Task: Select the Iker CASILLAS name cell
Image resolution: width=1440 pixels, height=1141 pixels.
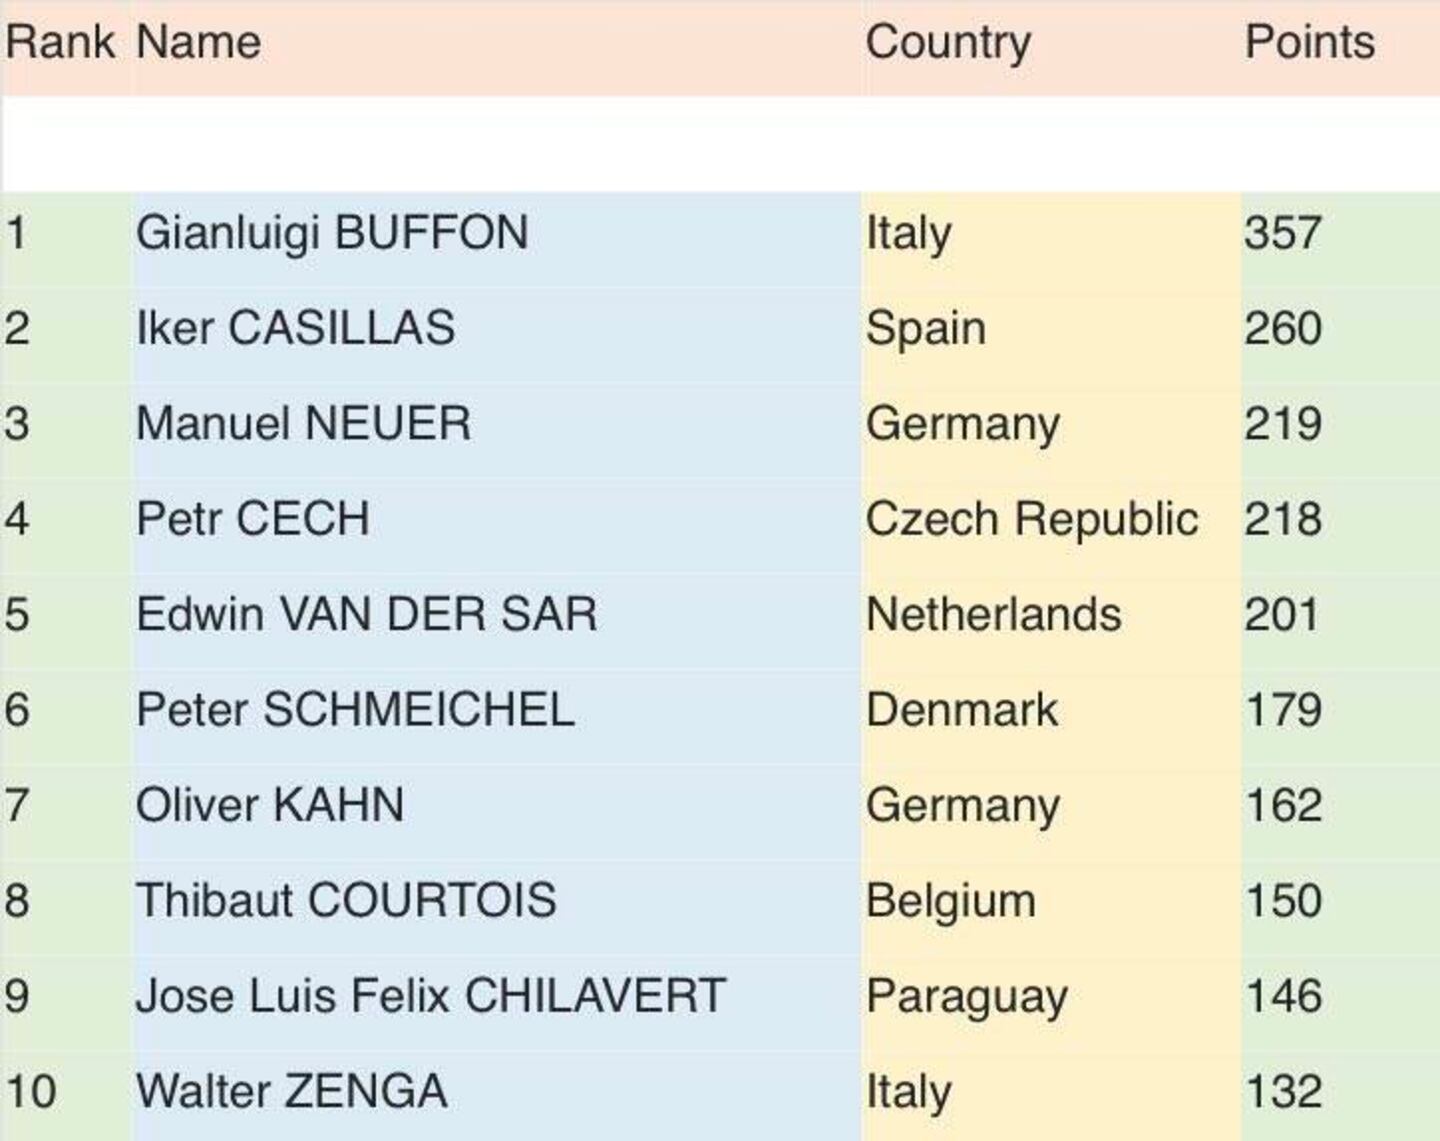Action: (295, 328)
